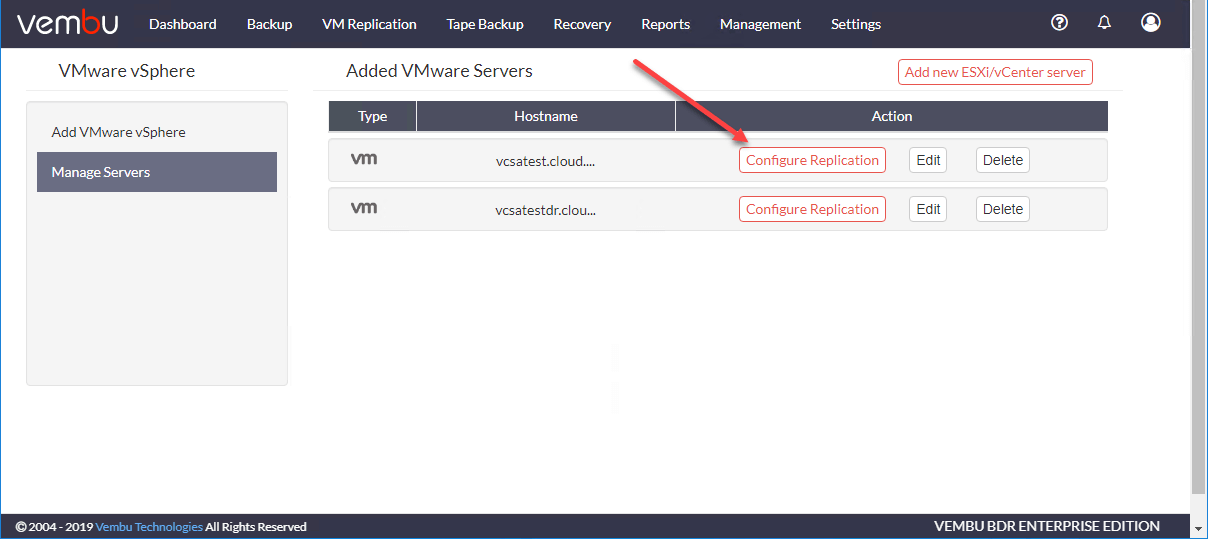
Task: Edit the vcsatestdr.clou server
Action: [x=928, y=209]
